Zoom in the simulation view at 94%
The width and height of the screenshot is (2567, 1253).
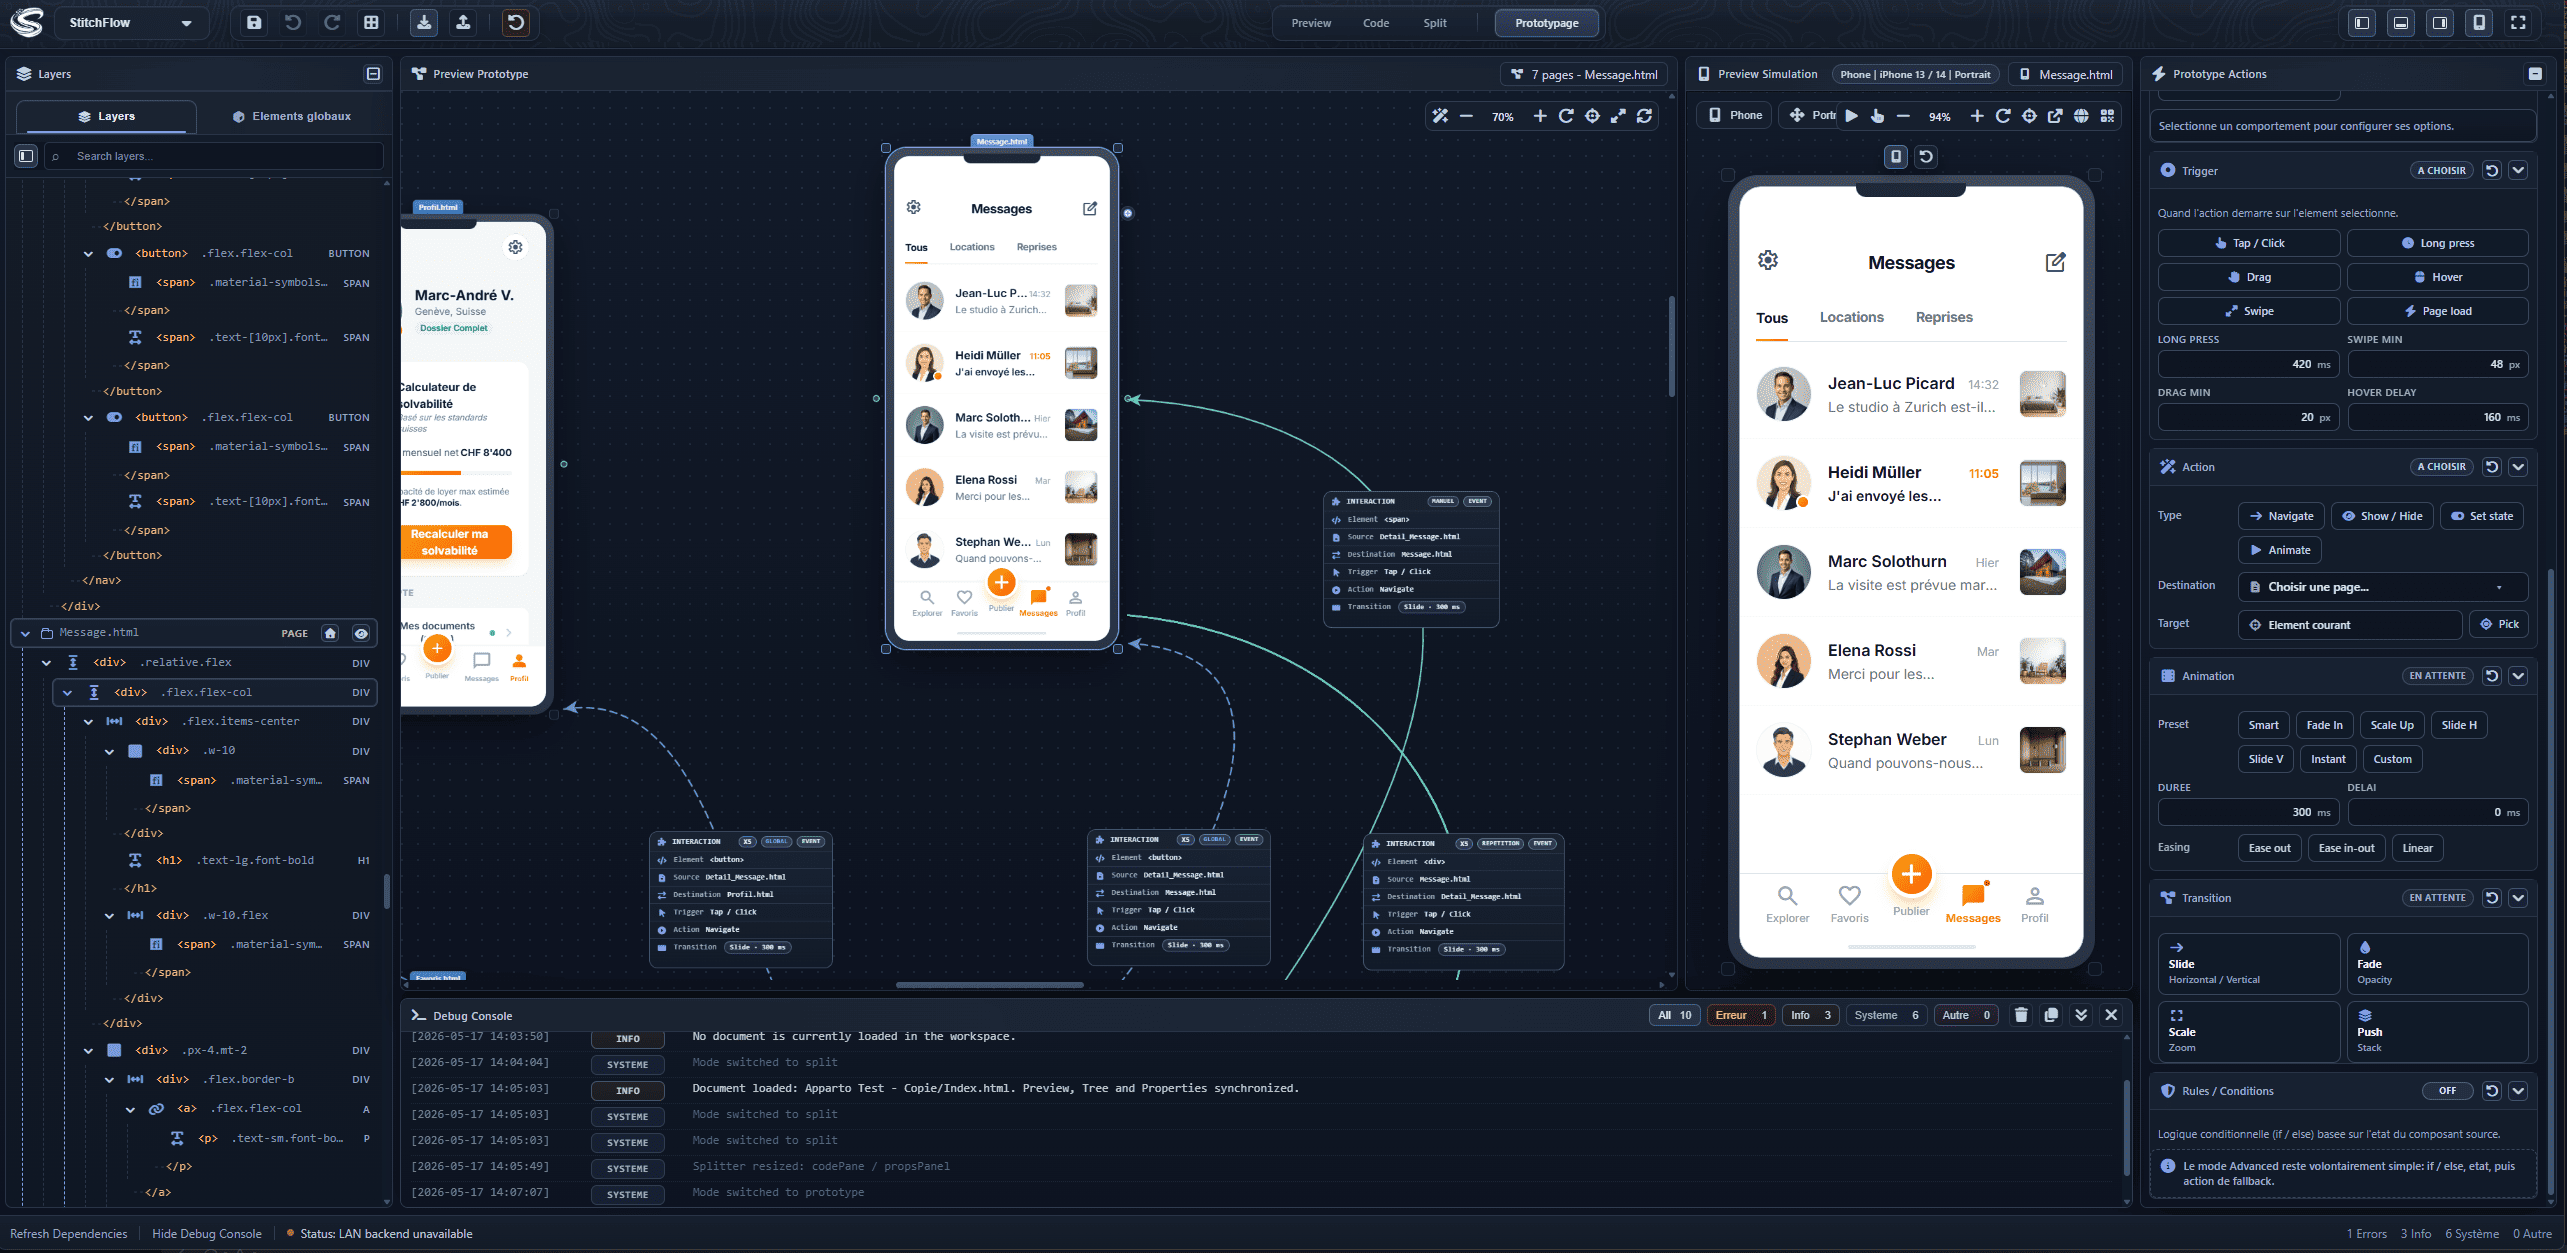click(1977, 116)
